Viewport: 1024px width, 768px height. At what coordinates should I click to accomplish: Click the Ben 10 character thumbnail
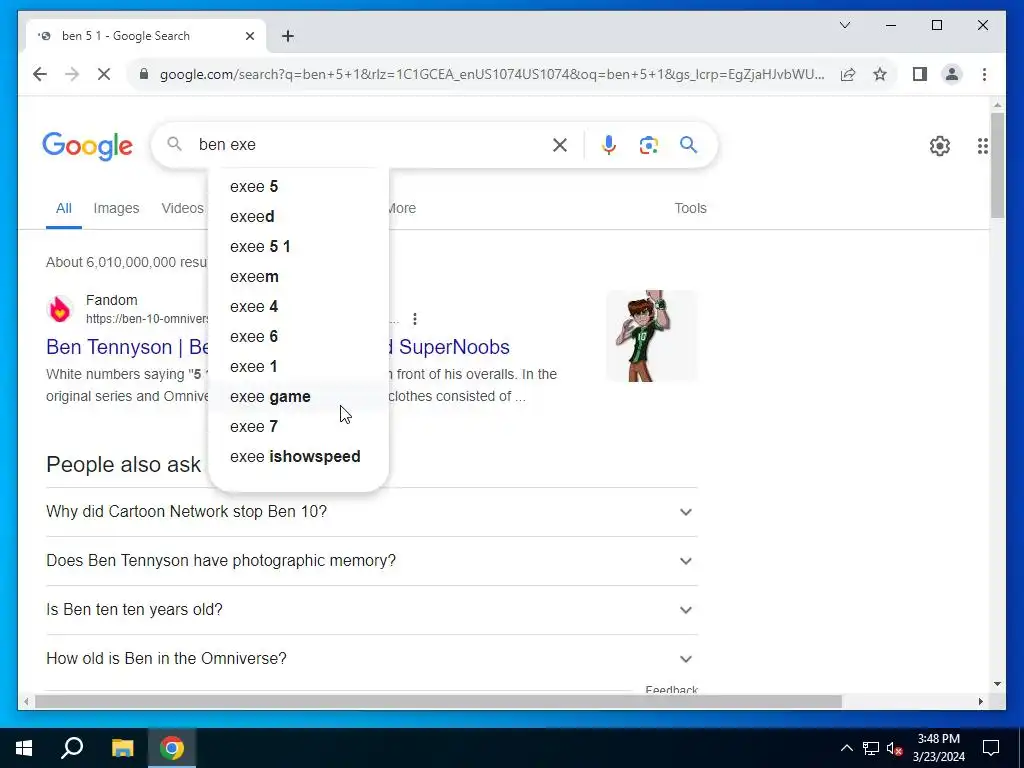pyautogui.click(x=652, y=336)
